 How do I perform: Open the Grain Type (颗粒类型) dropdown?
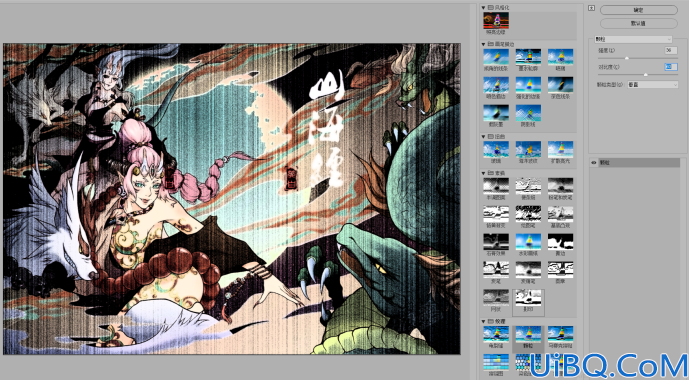coord(652,84)
